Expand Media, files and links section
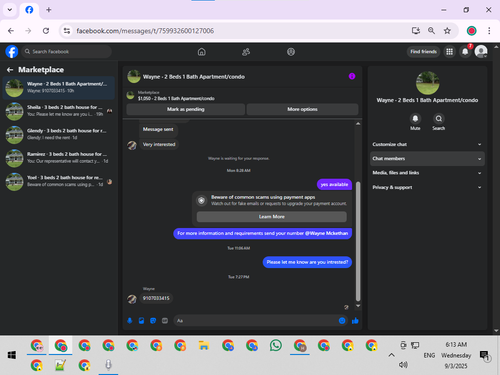The image size is (500, 375). [x=427, y=173]
